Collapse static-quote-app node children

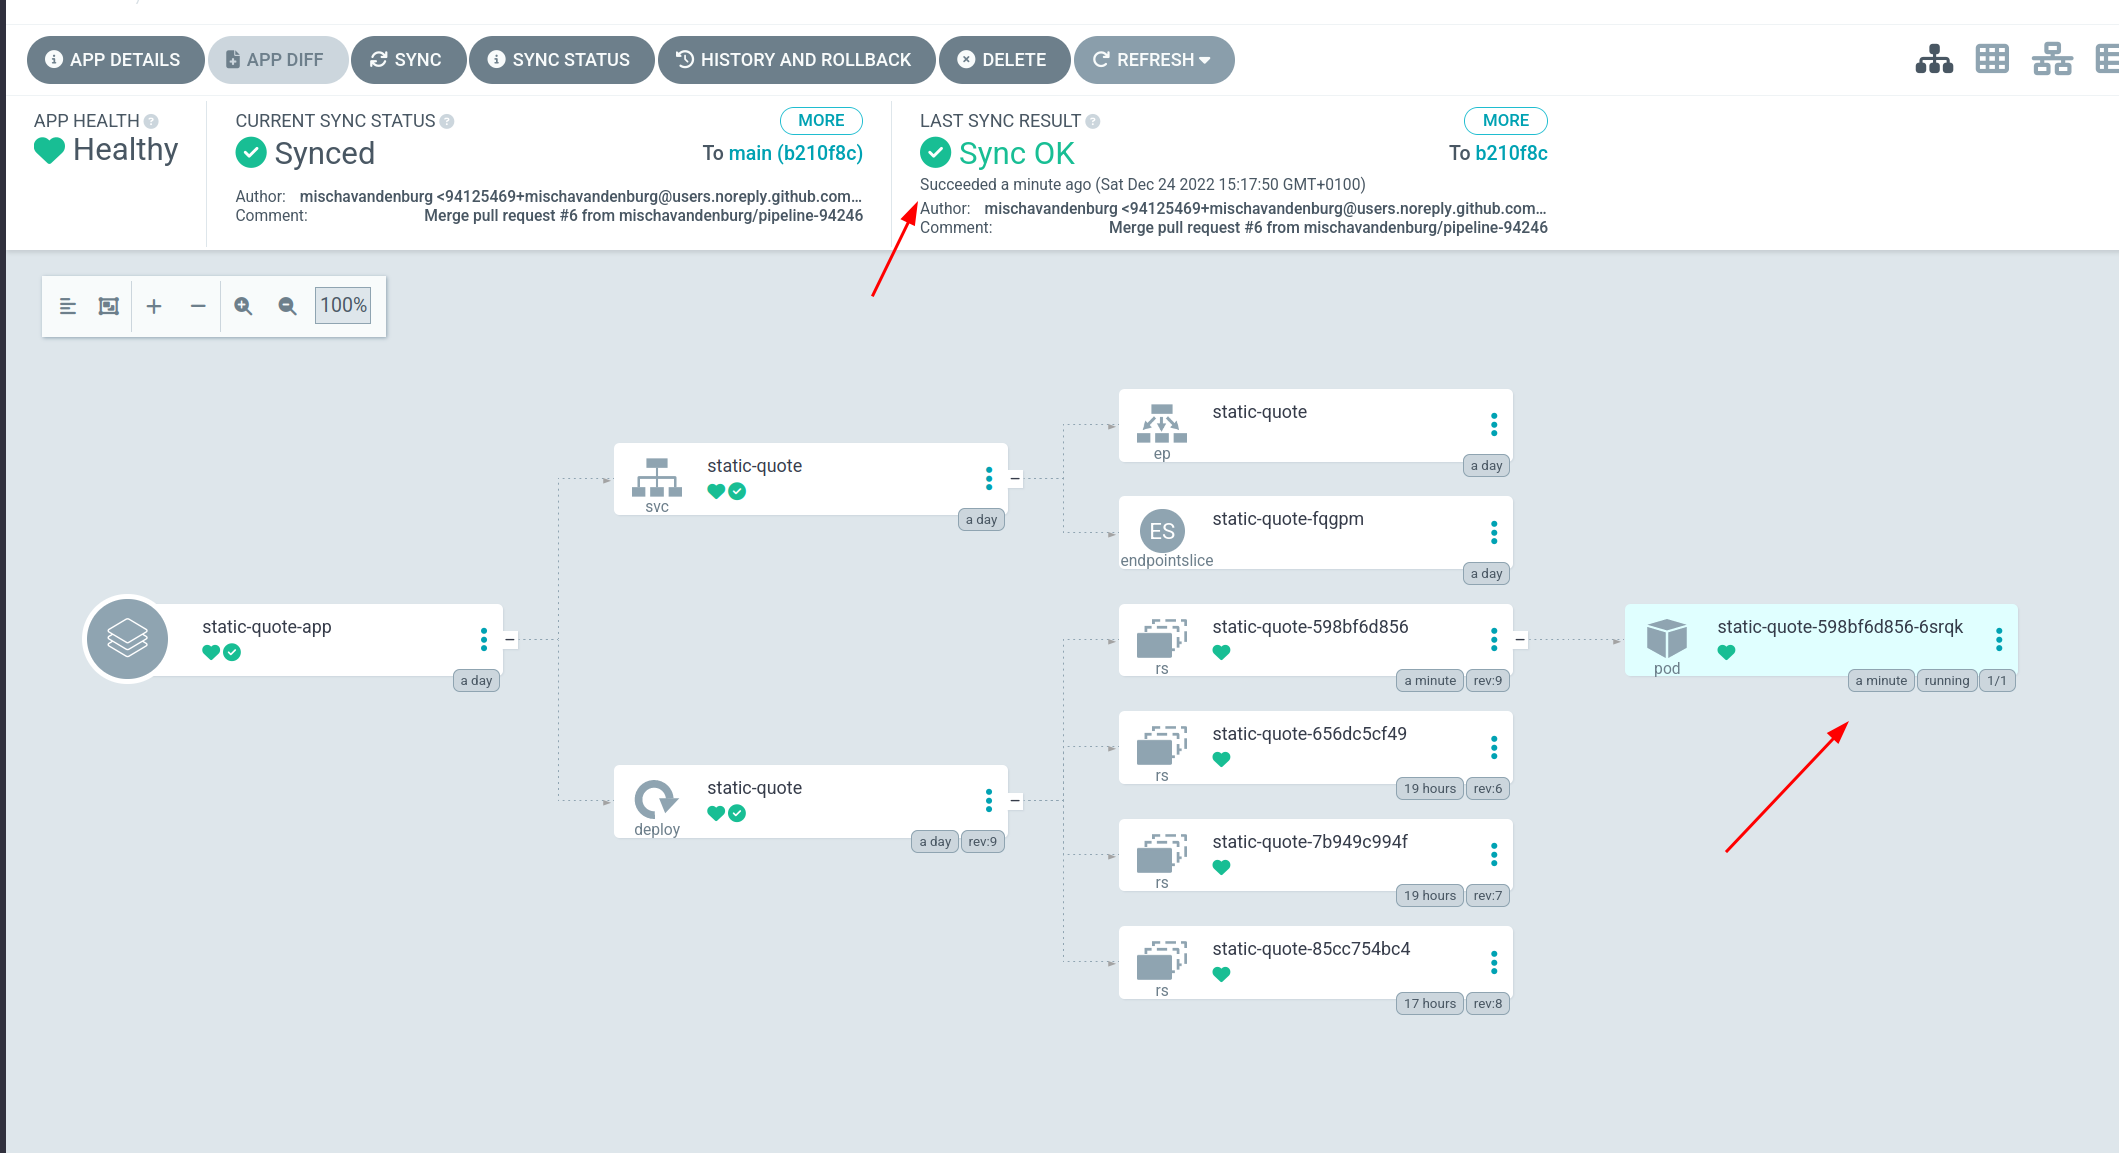(x=510, y=639)
